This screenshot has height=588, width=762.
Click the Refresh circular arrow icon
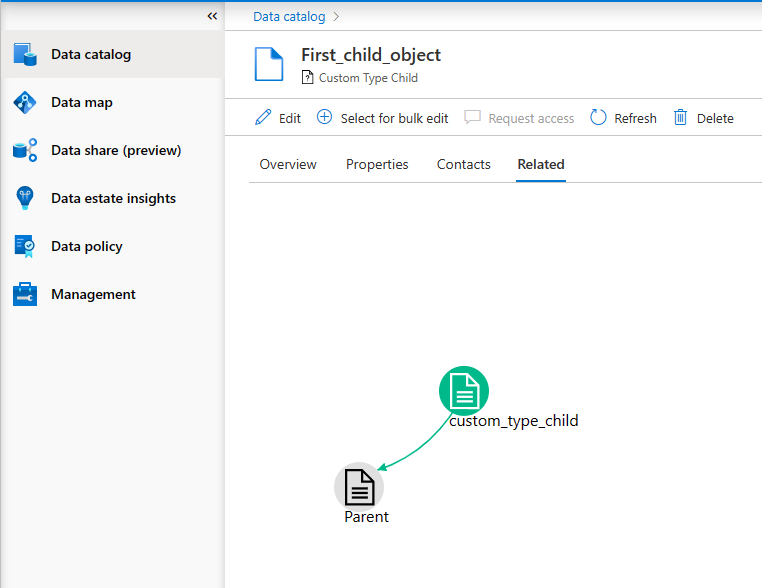click(x=599, y=118)
